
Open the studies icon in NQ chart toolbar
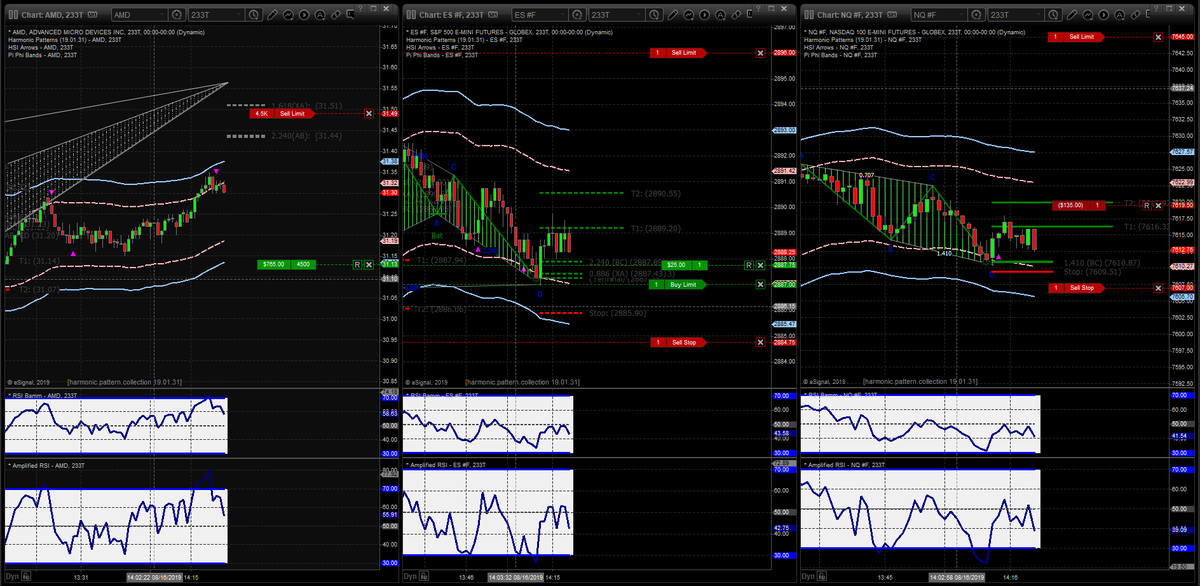tap(1088, 15)
